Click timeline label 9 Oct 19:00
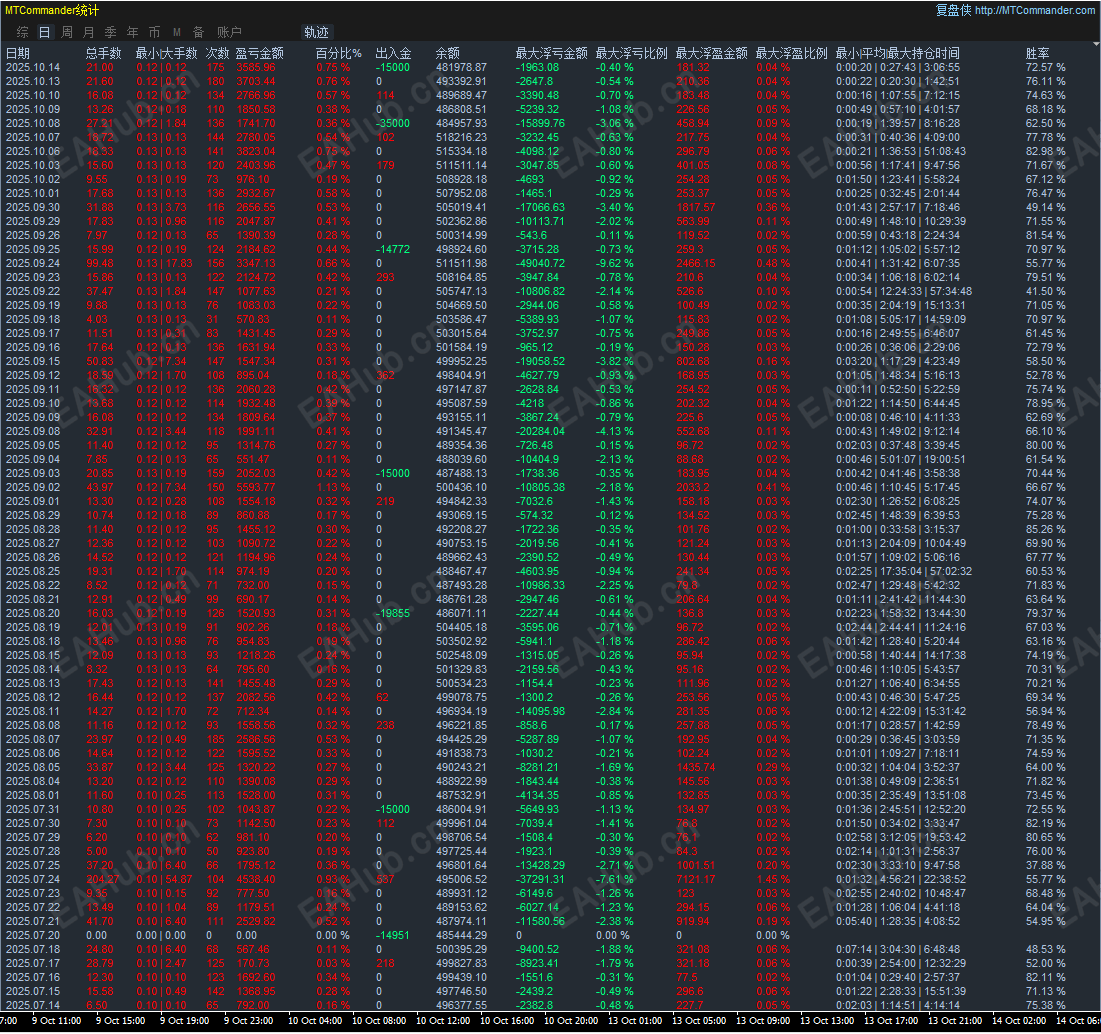The height and width of the screenshot is (1034, 1101). (x=184, y=1021)
